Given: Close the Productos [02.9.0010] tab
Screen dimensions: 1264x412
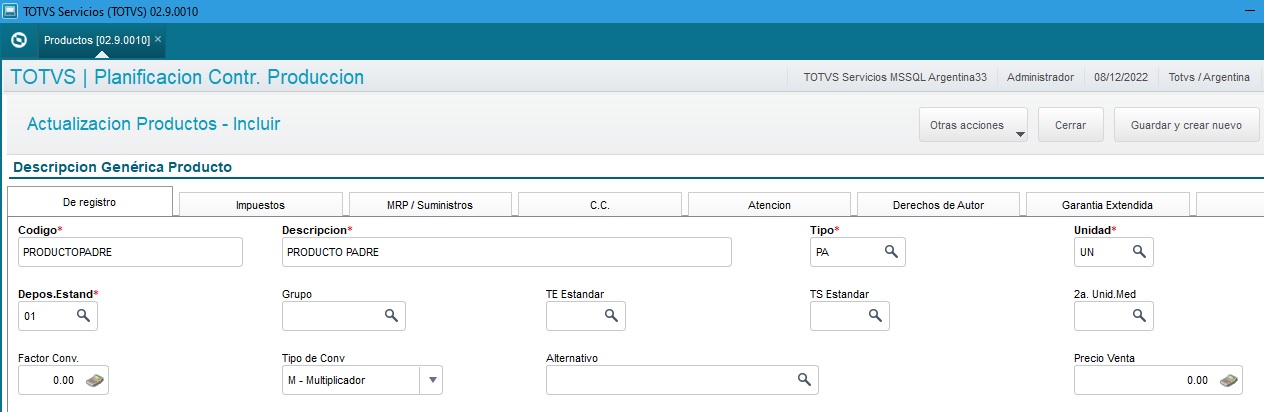Looking at the screenshot, I should [x=158, y=39].
